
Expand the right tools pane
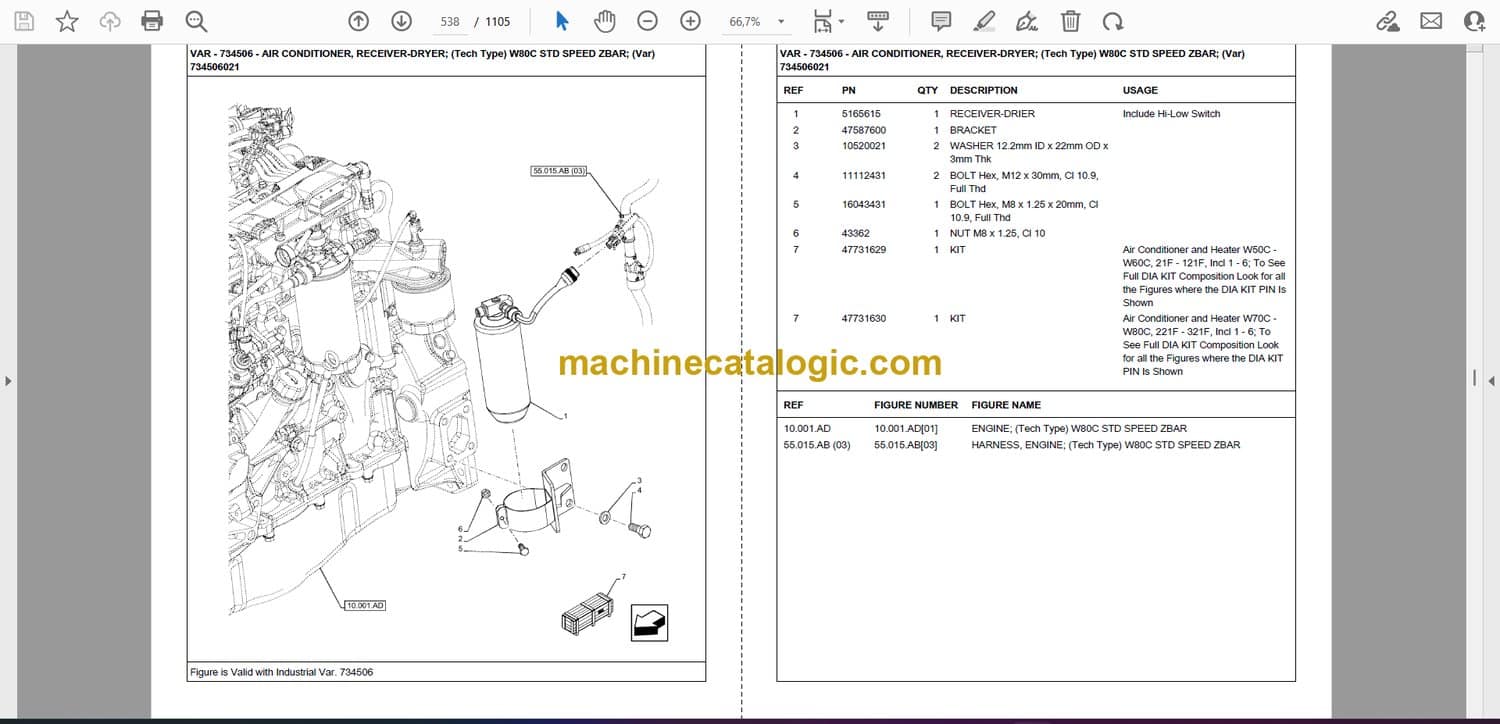click(x=1491, y=380)
